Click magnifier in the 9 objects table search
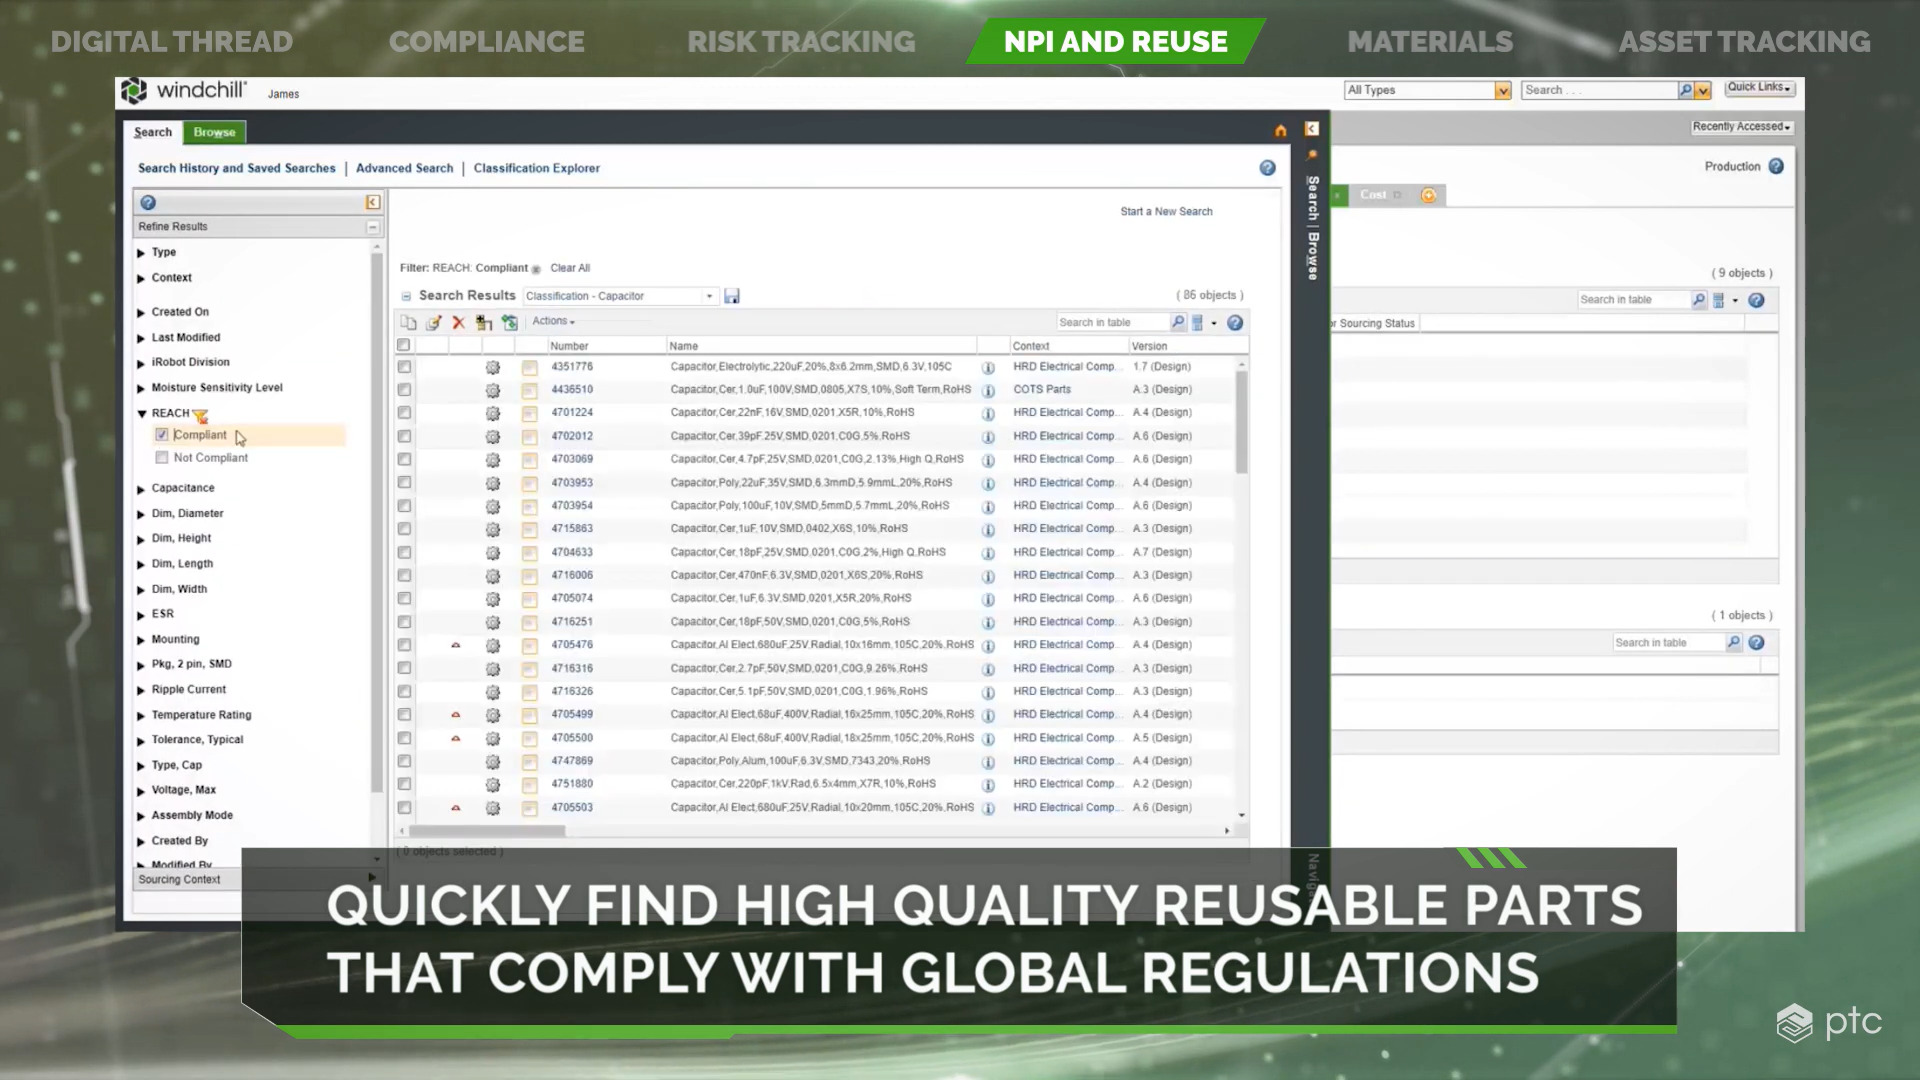The image size is (1920, 1080). pos(1698,300)
